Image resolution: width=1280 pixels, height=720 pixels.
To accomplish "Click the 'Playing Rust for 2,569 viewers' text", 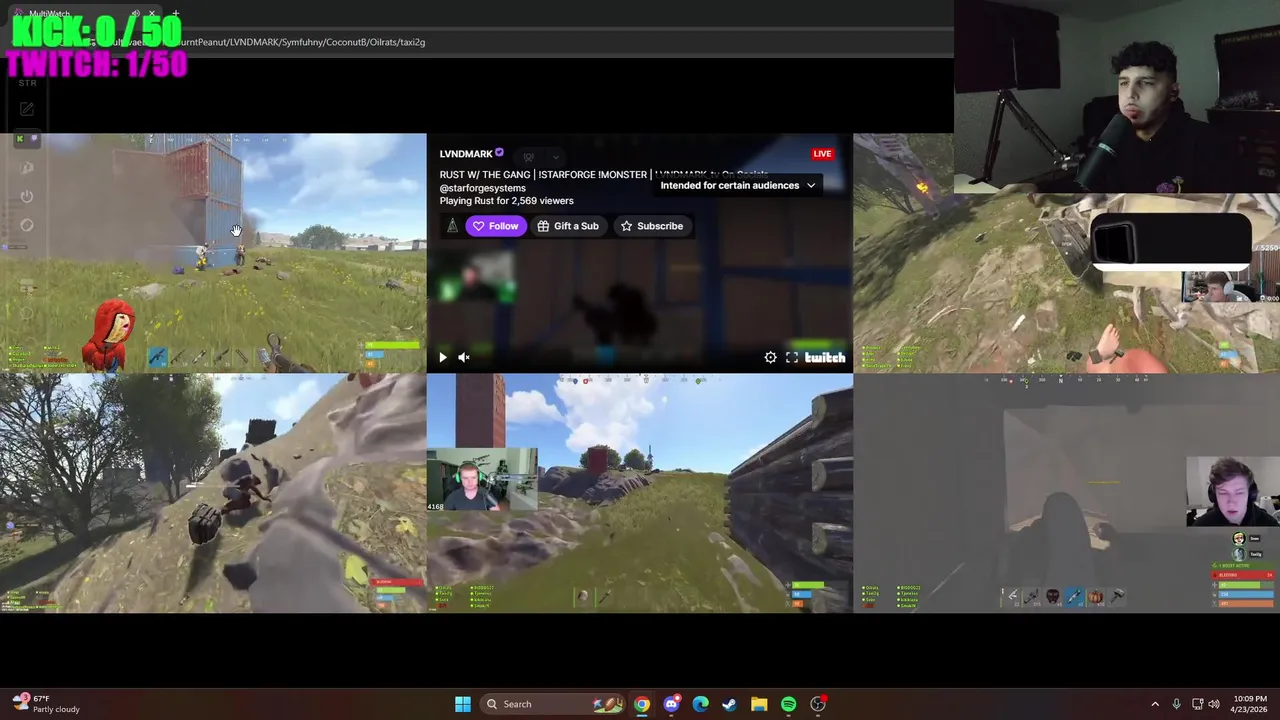I will (506, 201).
